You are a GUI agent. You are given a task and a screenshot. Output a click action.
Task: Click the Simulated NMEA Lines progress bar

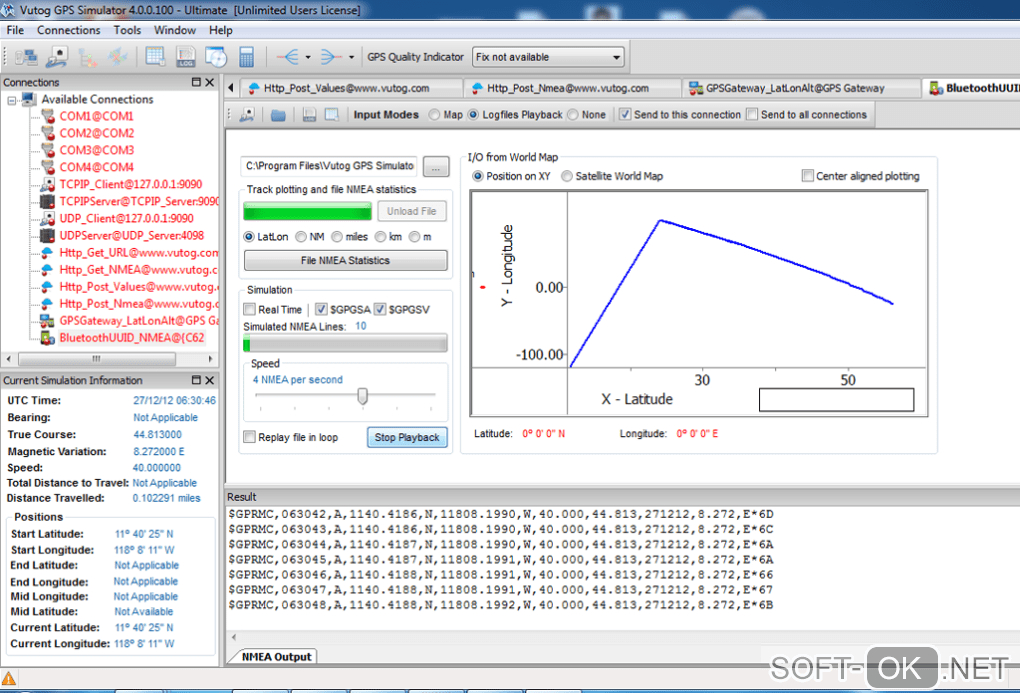click(x=345, y=343)
